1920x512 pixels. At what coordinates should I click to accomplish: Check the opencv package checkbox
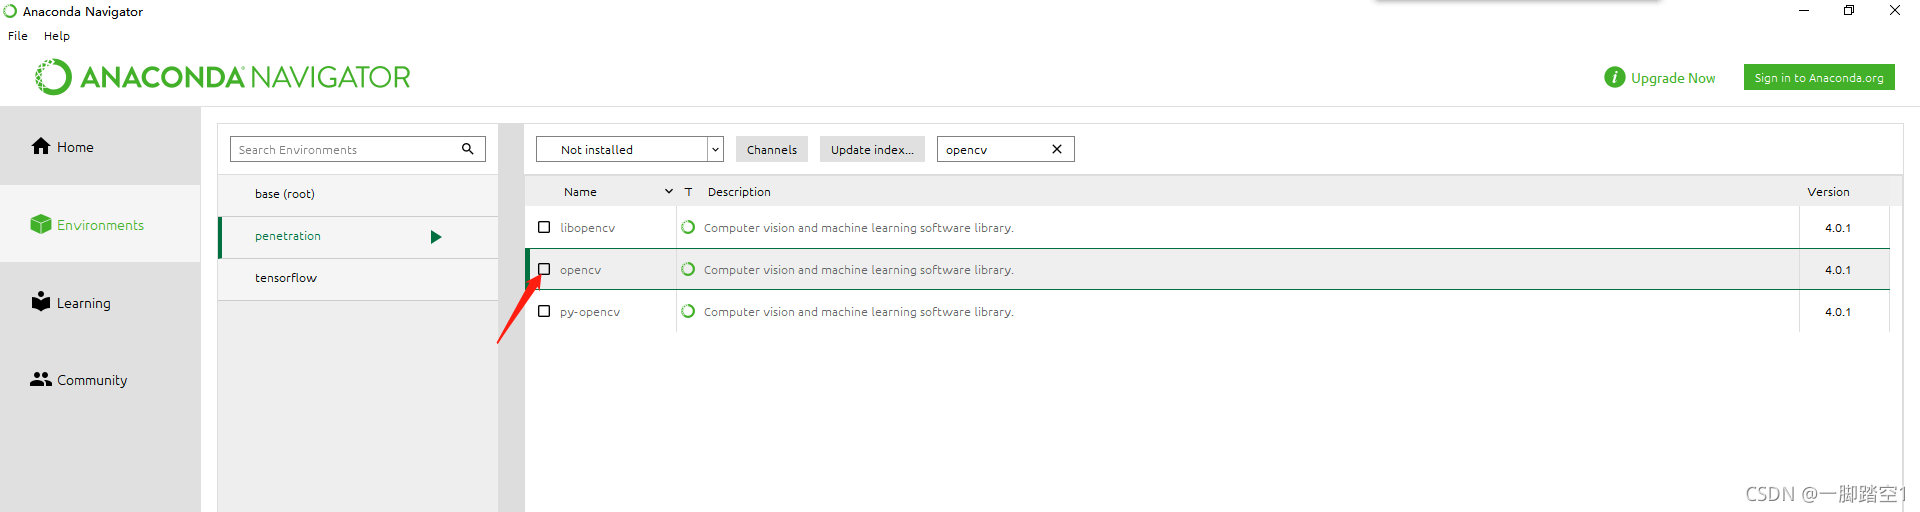(x=544, y=269)
